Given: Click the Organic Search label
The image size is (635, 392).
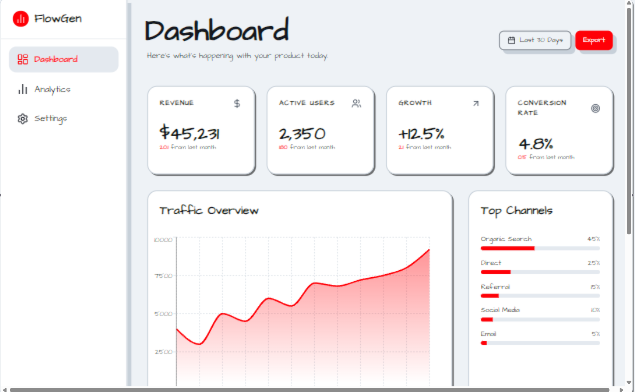Looking at the screenshot, I should (506, 239).
